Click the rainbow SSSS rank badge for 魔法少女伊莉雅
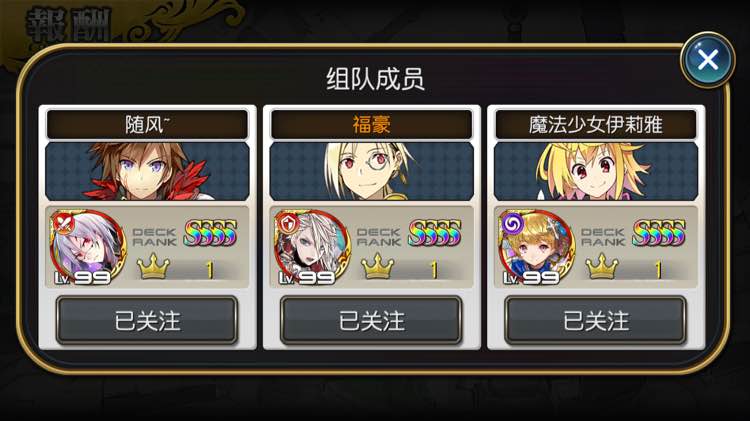The width and height of the screenshot is (750, 421). [x=659, y=233]
